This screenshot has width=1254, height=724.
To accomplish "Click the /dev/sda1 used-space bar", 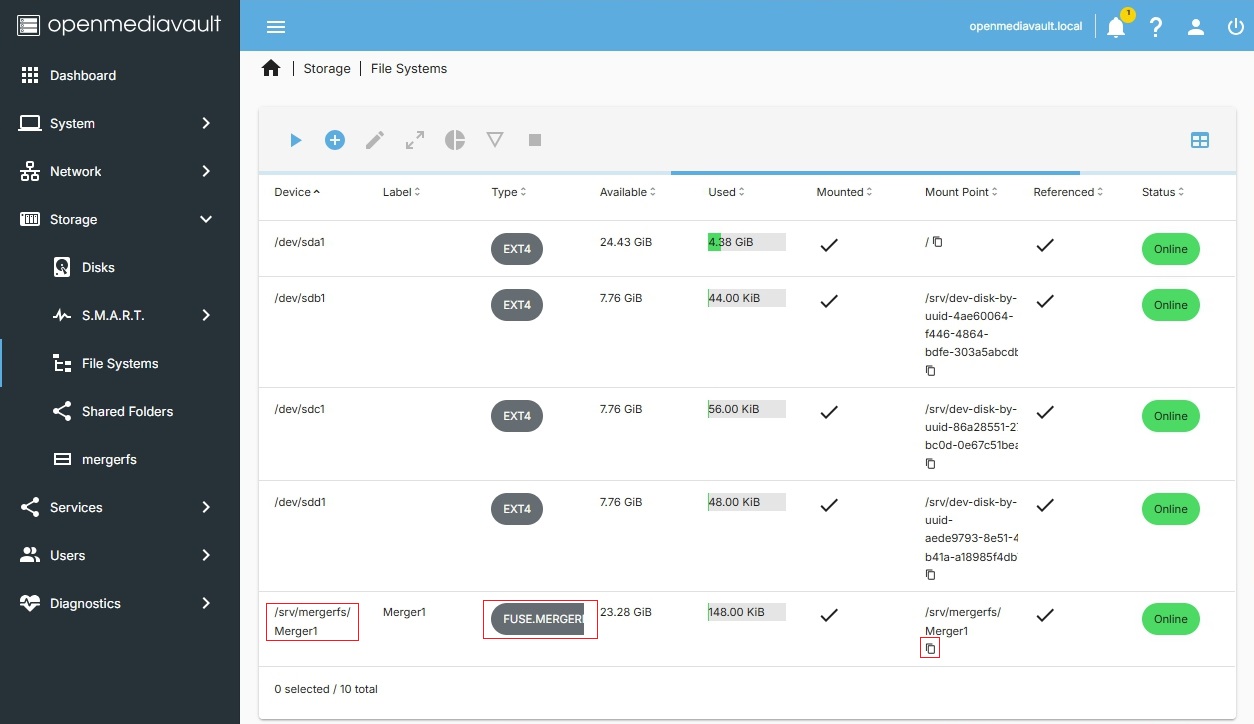I will pos(746,242).
